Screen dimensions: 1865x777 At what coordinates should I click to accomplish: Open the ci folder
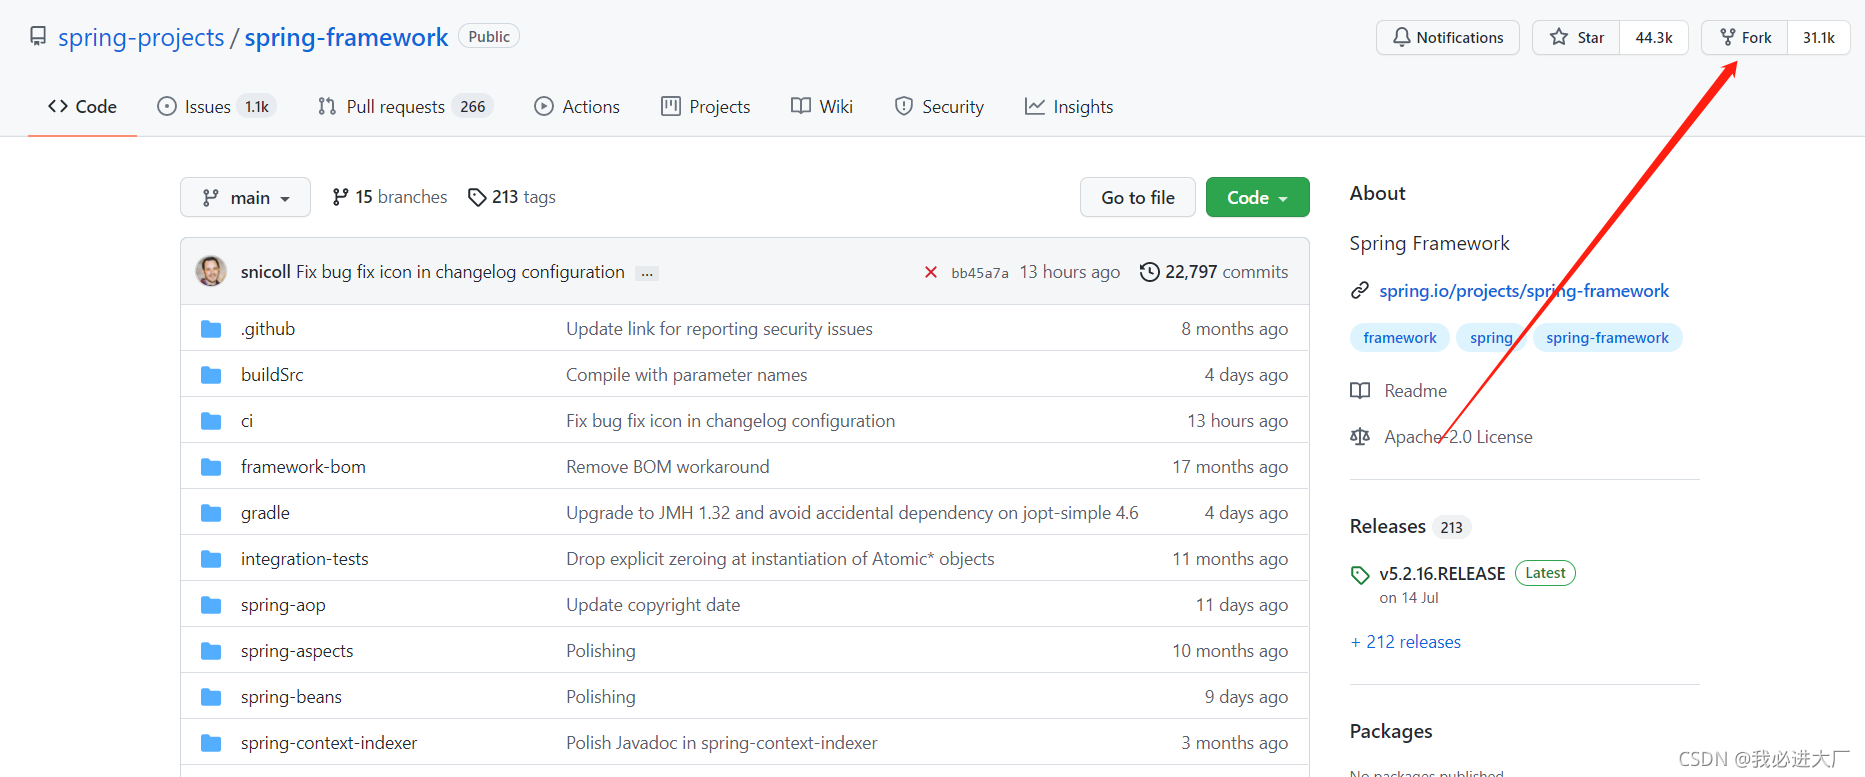coord(247,421)
